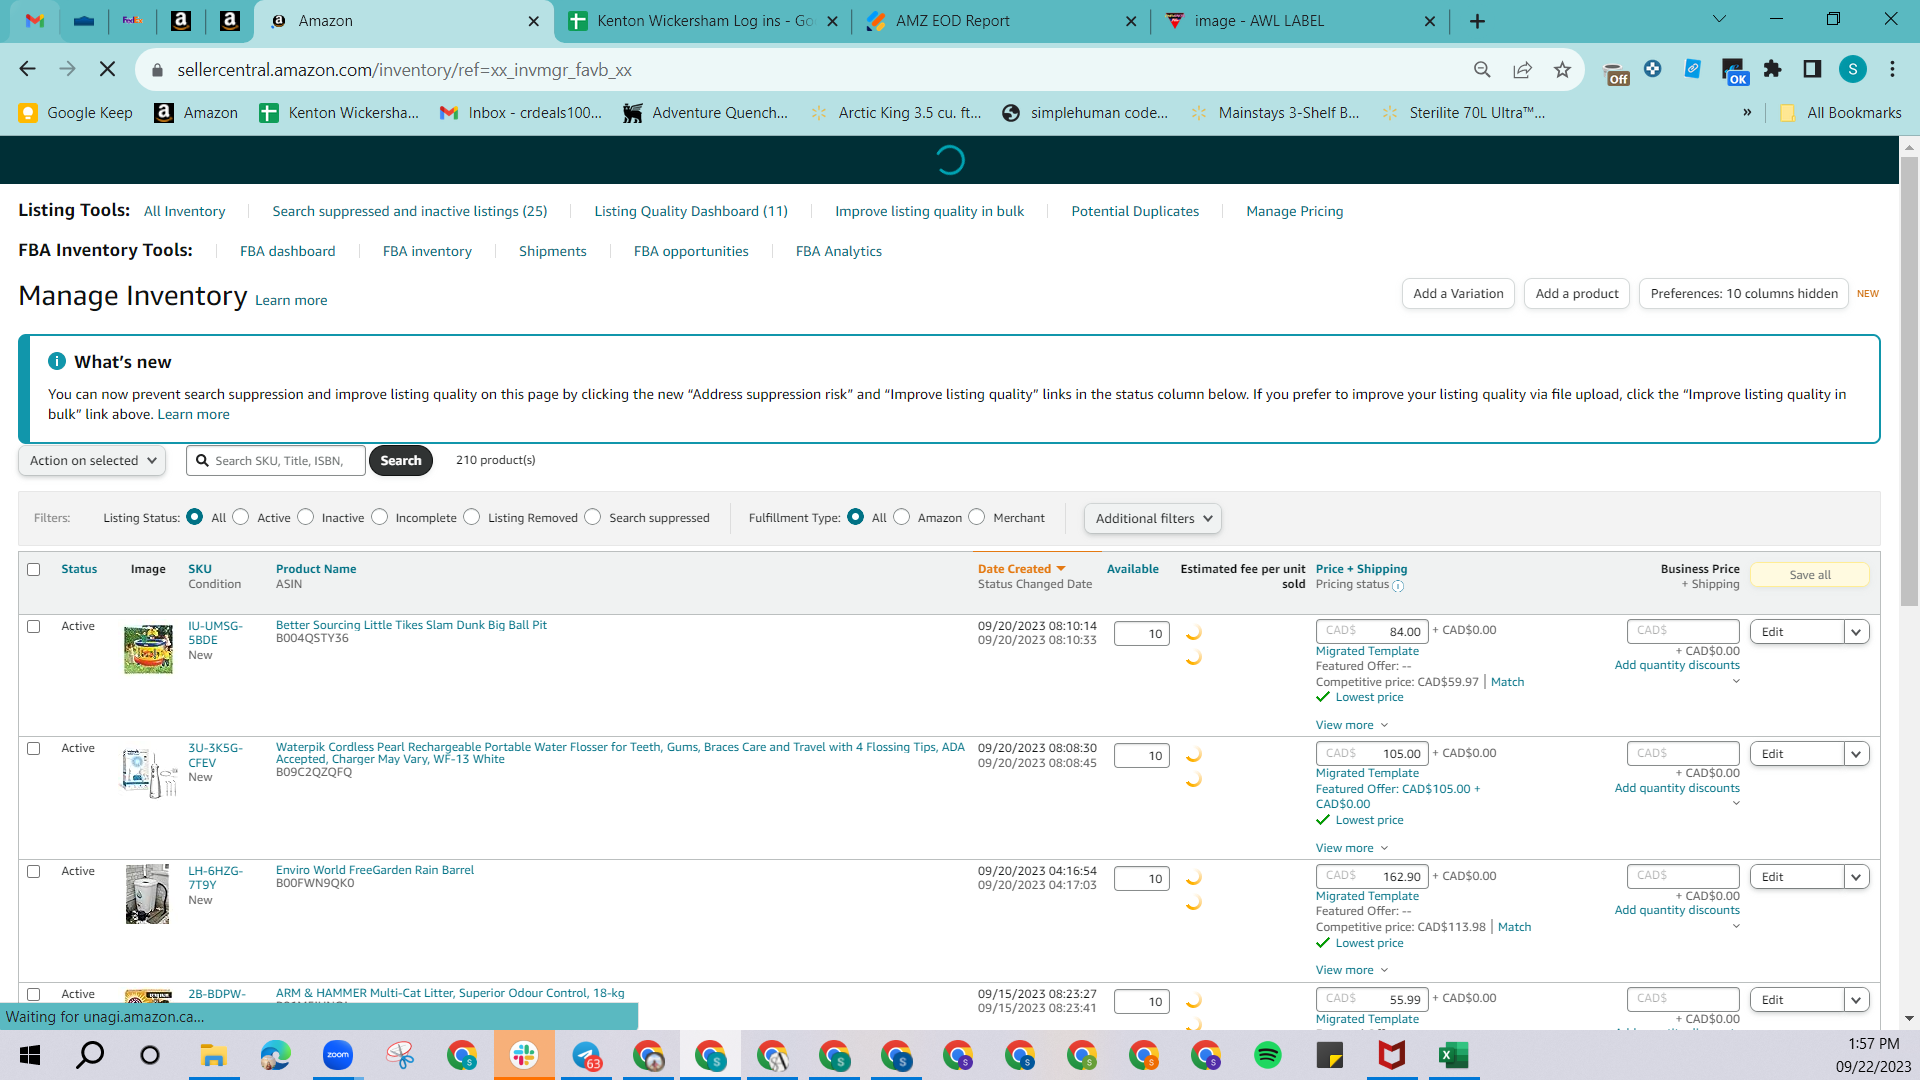The width and height of the screenshot is (1920, 1080).
Task: Open Edit dropdown arrow for Waterpik row
Action: 1856,754
